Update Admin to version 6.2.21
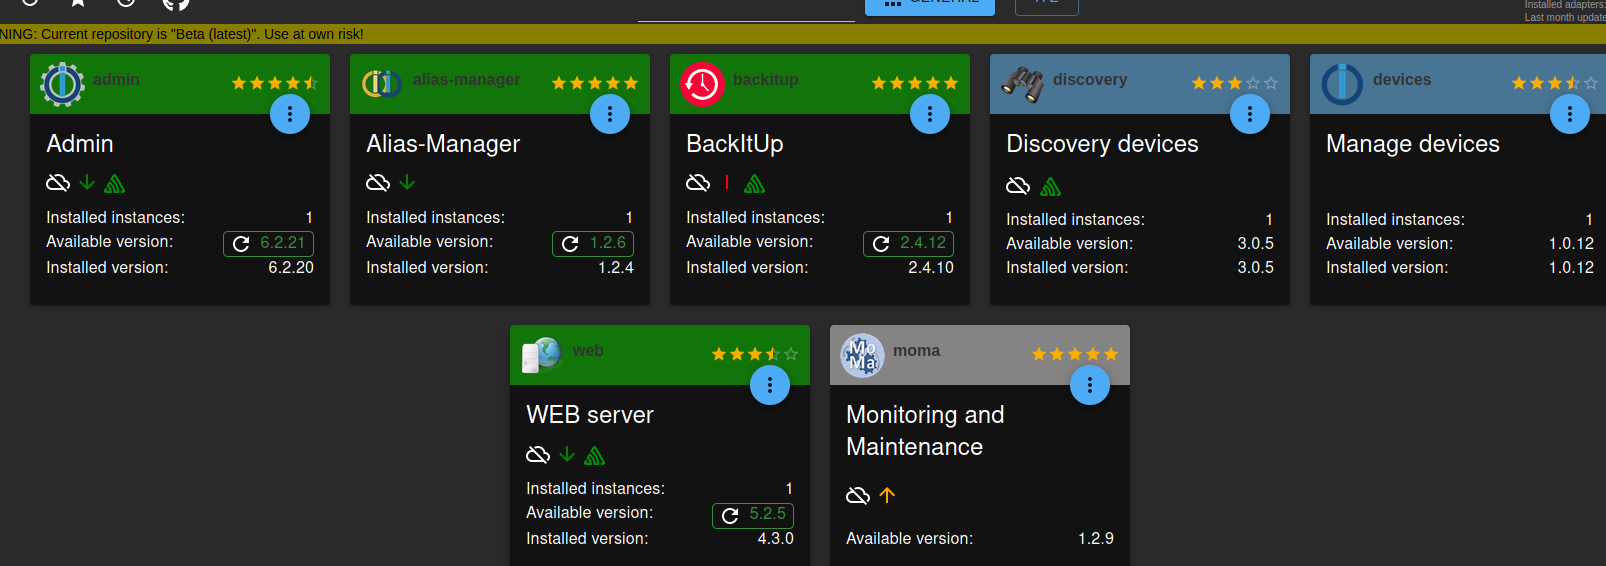 click(x=268, y=243)
